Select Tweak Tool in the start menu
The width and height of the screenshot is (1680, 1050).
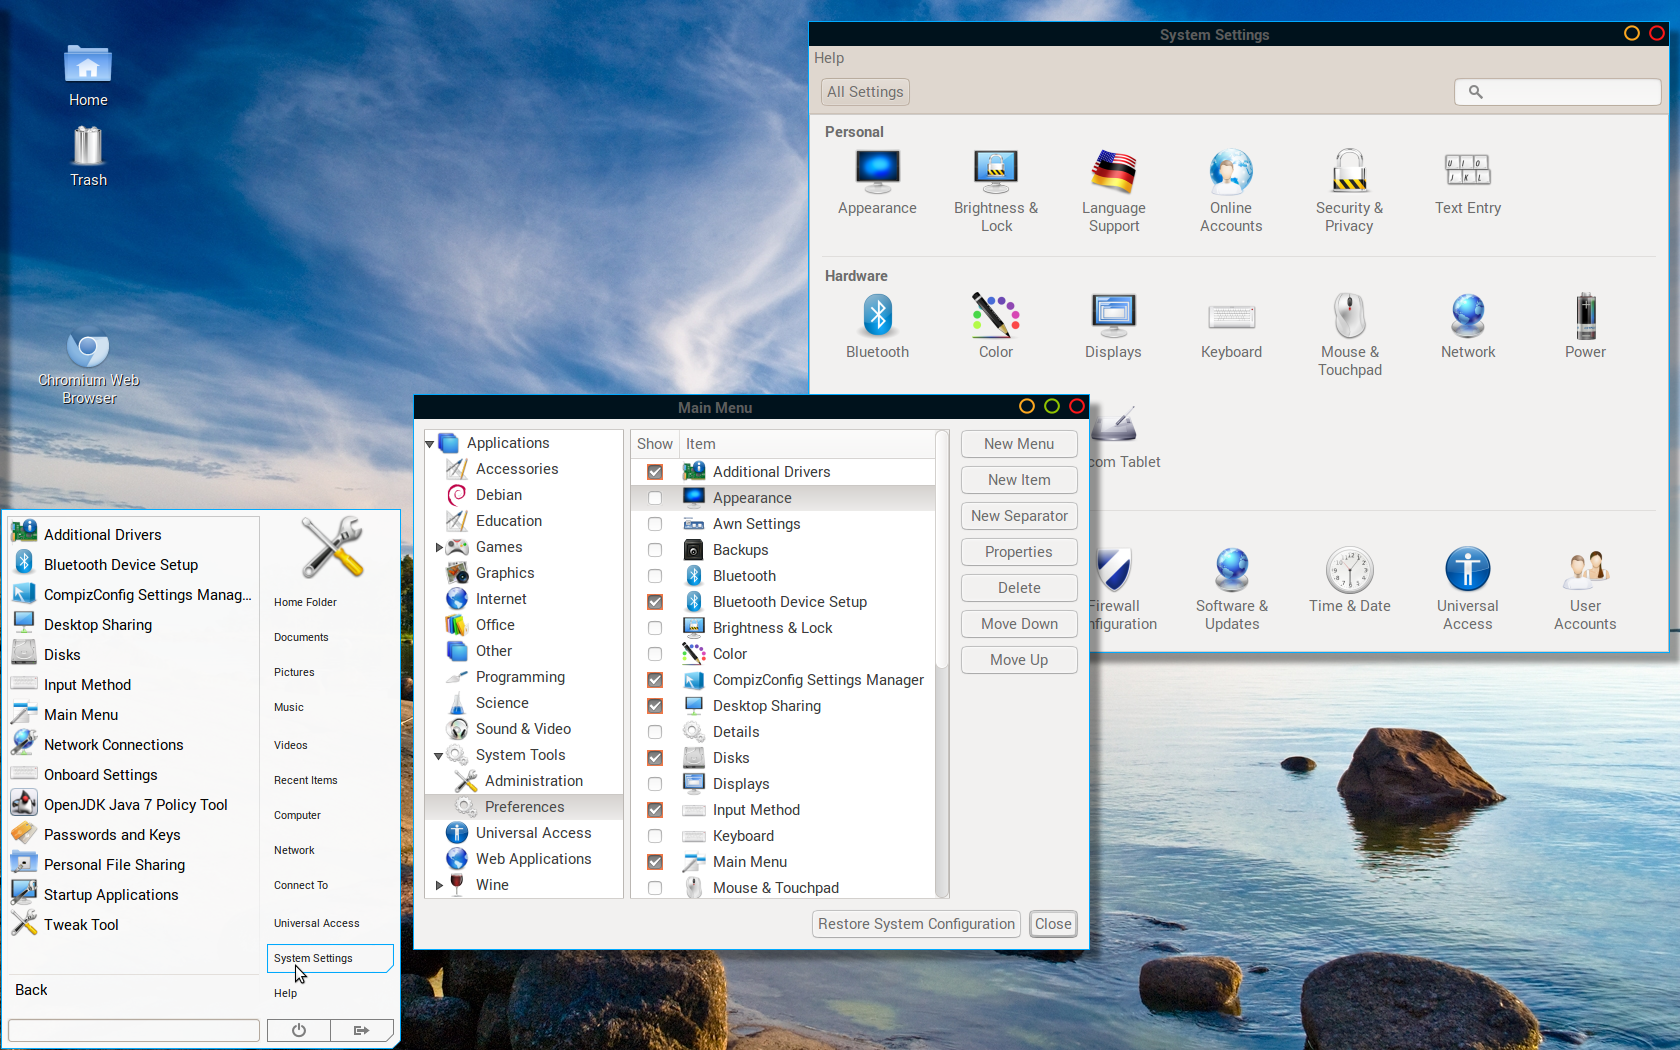point(81,925)
